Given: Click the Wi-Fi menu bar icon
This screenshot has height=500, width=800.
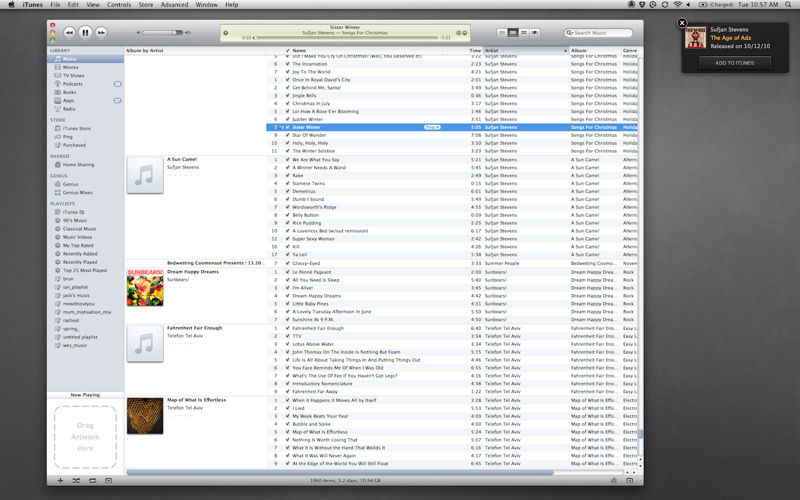Looking at the screenshot, I should [x=677, y=5].
